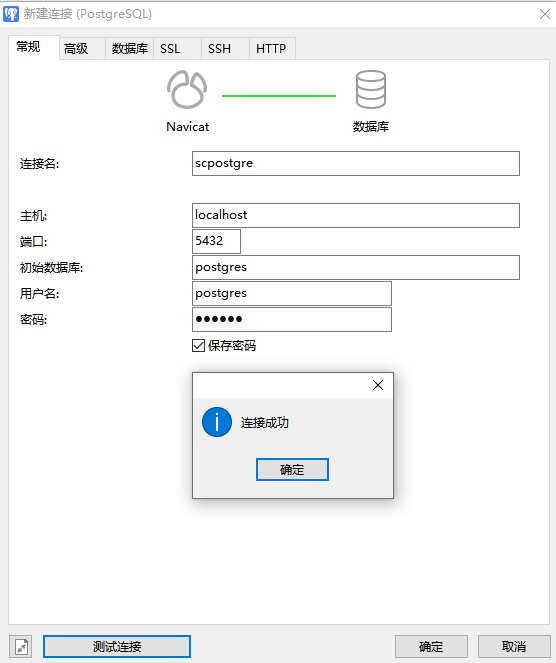Click the 主机 field showing localhost

(x=356, y=215)
